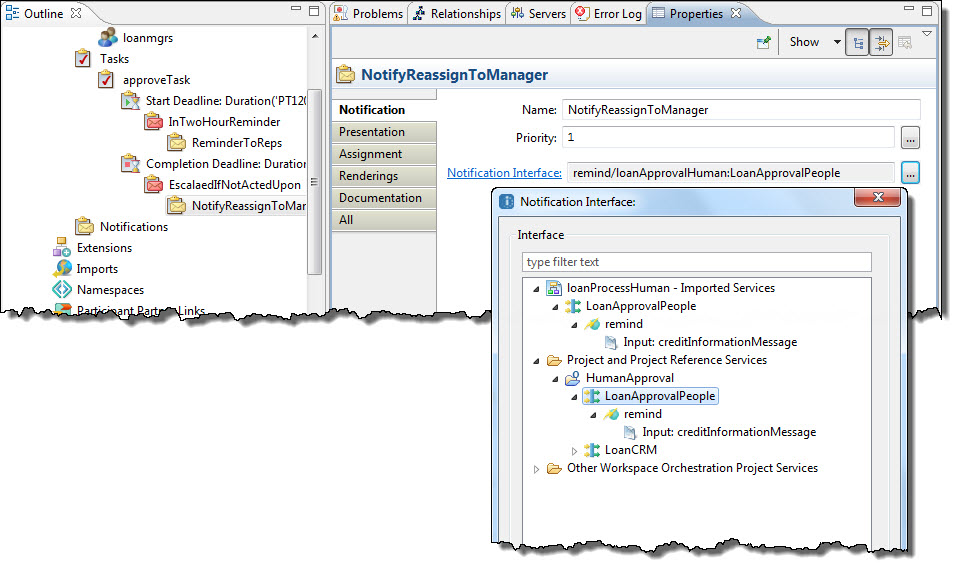Expand the LoanCRM tree node
Viewport: 957px width, 563px height.
click(574, 451)
